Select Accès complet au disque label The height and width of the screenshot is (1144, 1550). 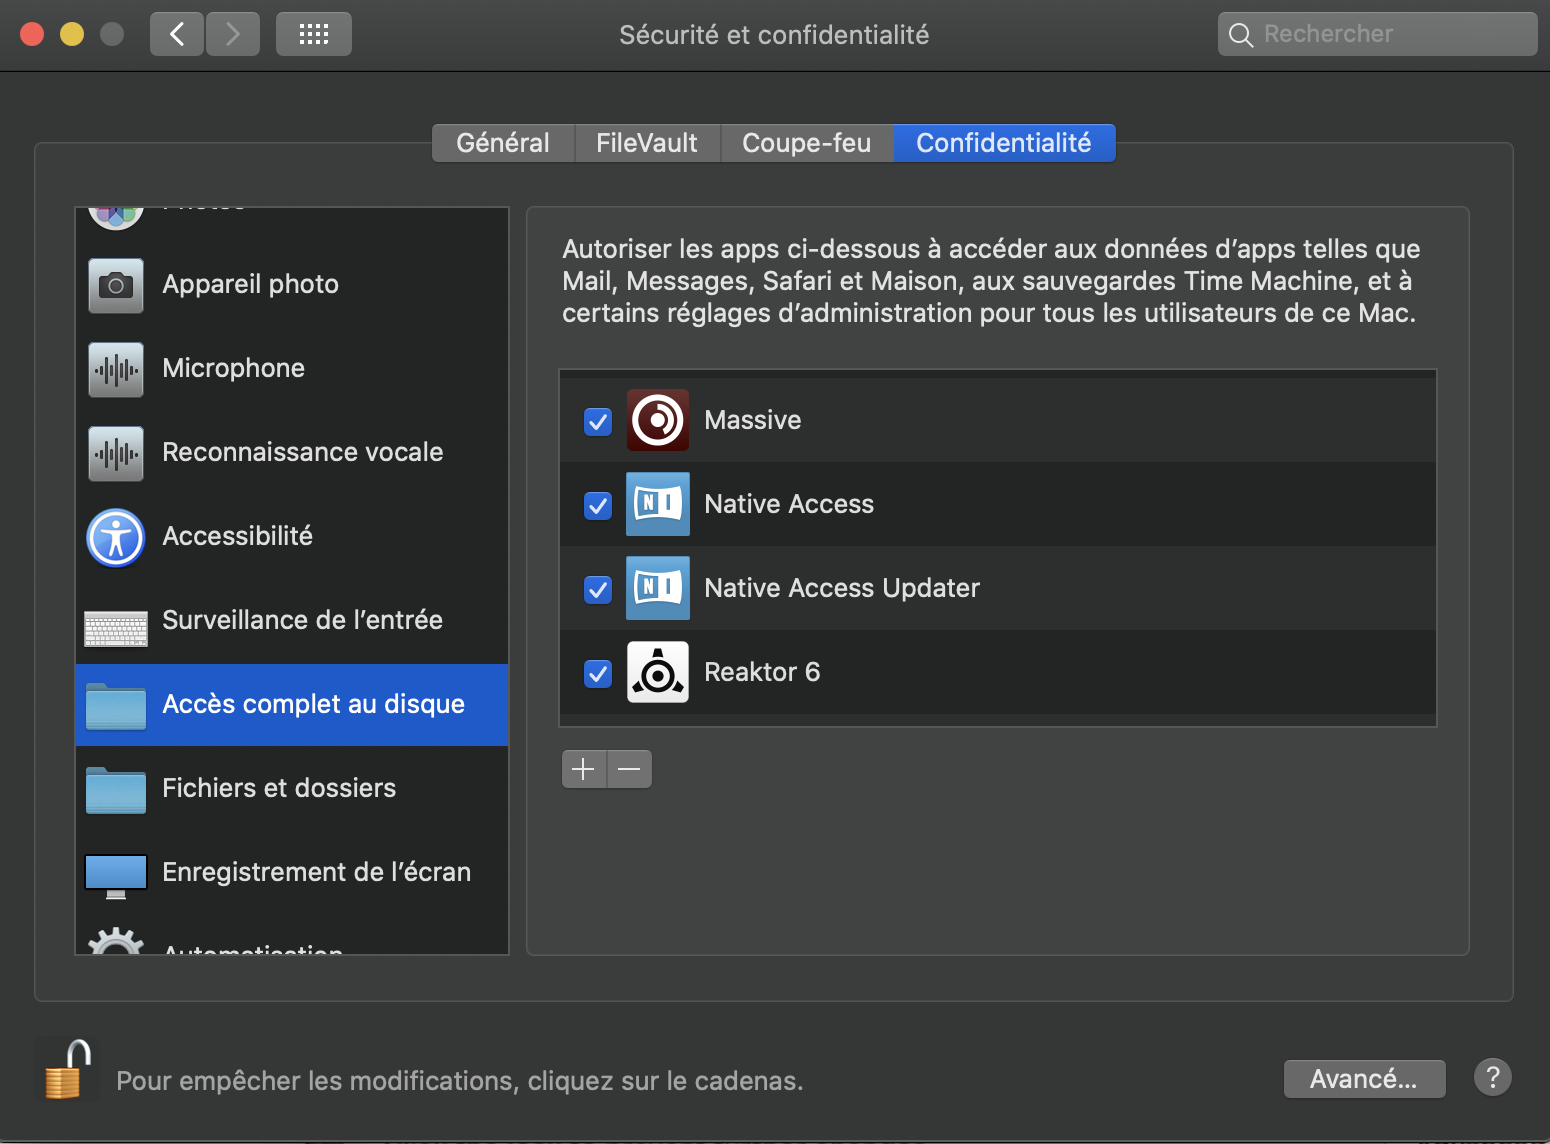[x=313, y=705]
